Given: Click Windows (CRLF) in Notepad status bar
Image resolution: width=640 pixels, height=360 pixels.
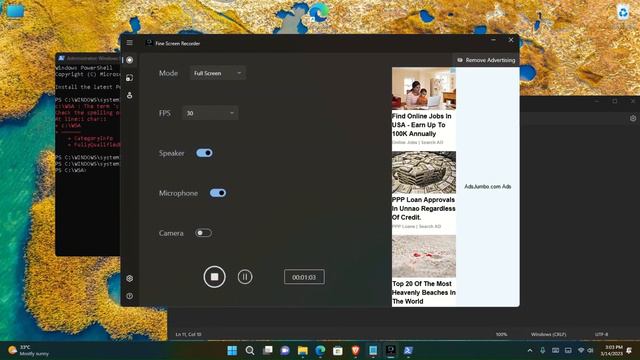Looking at the screenshot, I should coord(548,334).
